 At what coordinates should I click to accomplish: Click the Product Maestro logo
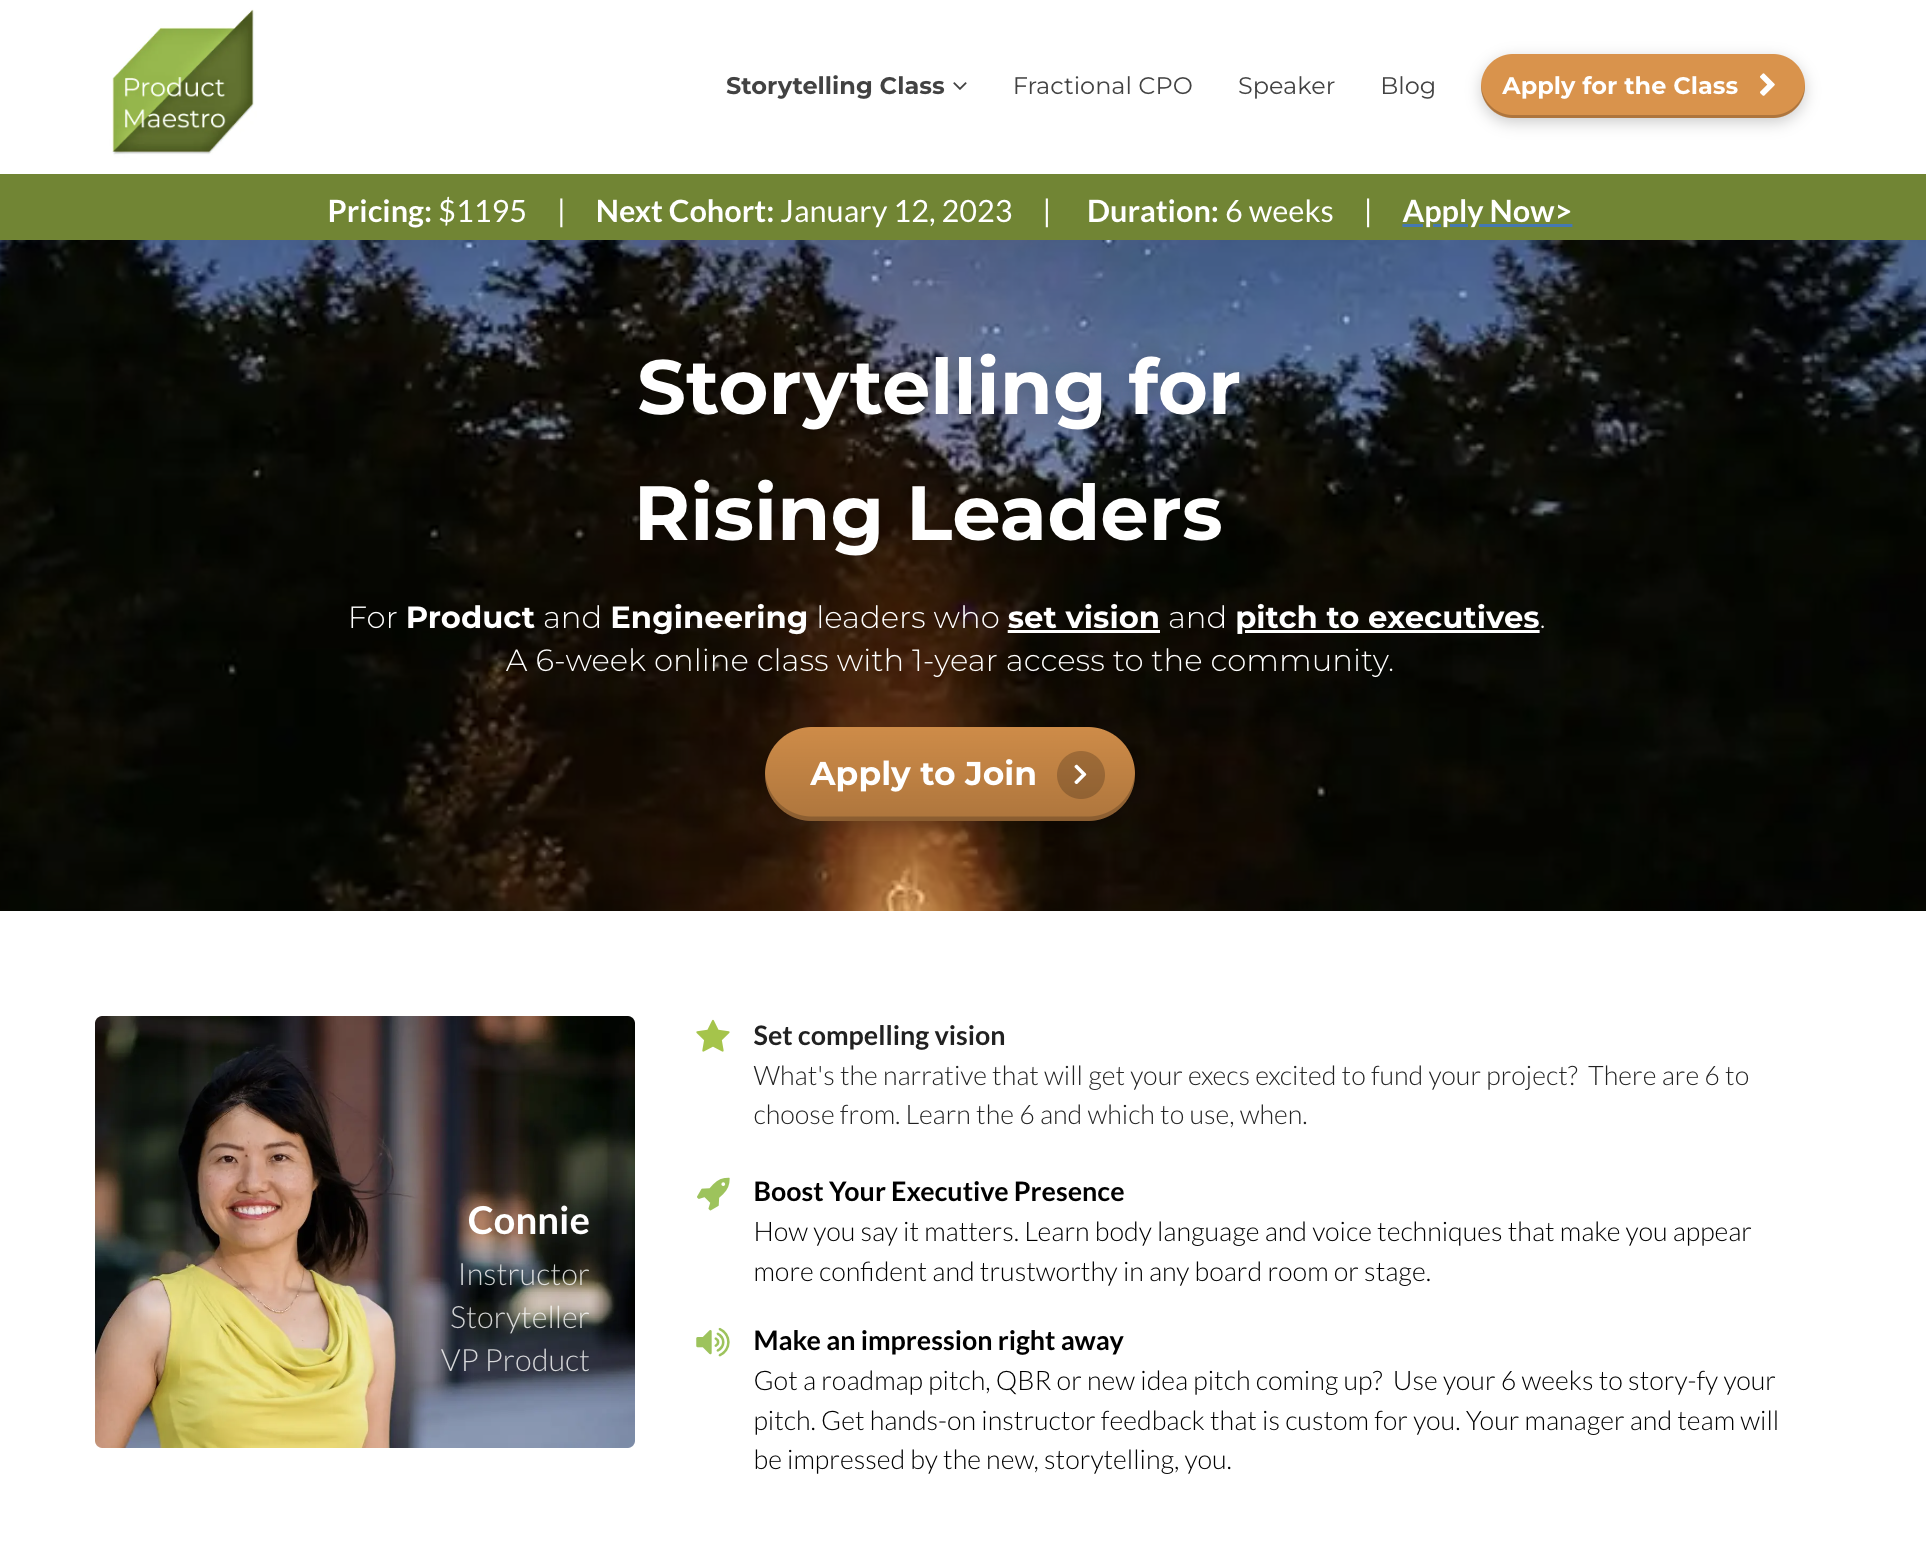tap(183, 82)
